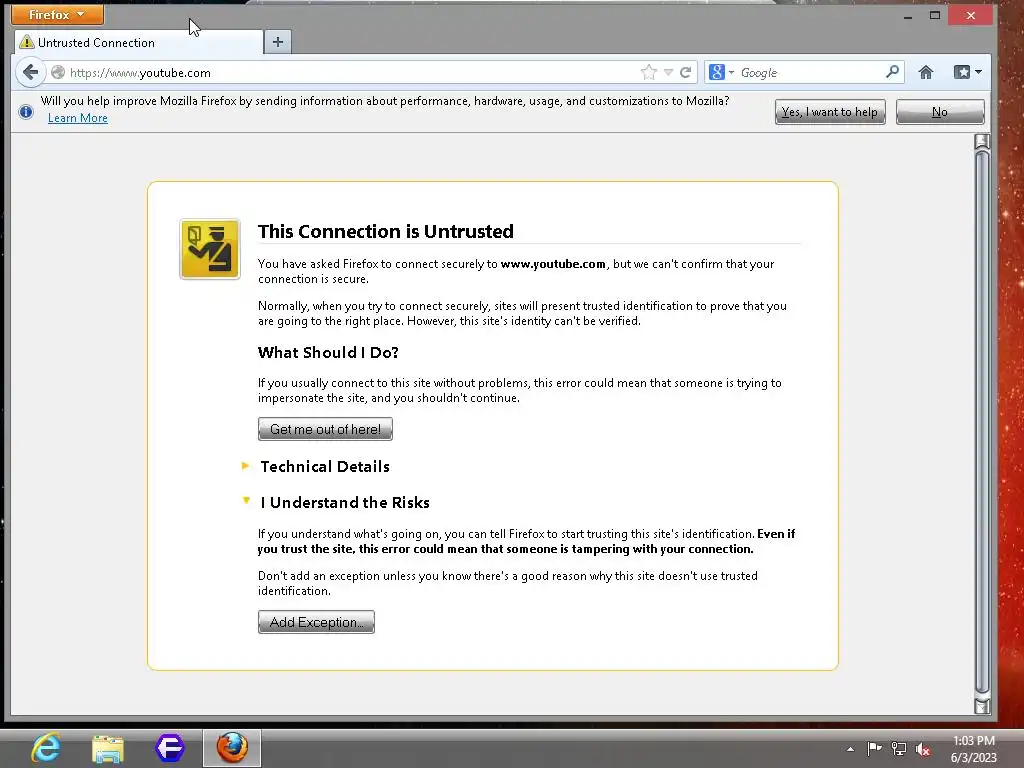The height and width of the screenshot is (768, 1024).
Task: Click the This Connection is Untrusted heading
Action: coord(386,231)
